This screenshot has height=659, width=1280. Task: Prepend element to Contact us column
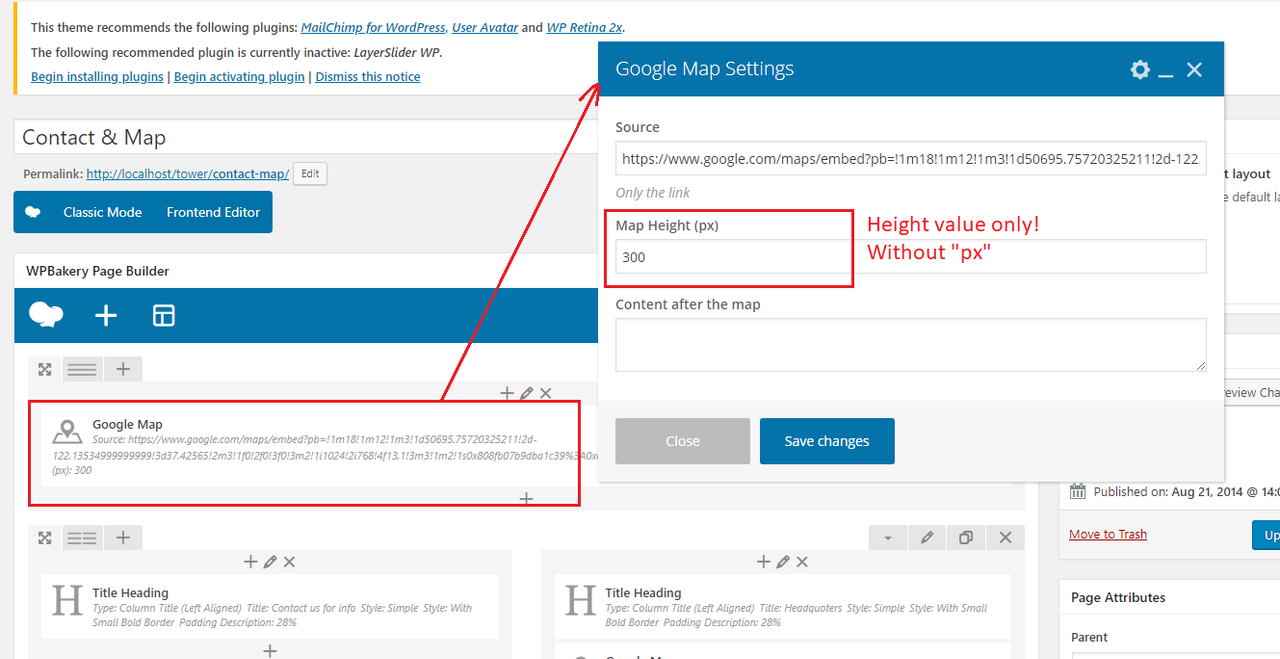(250, 562)
